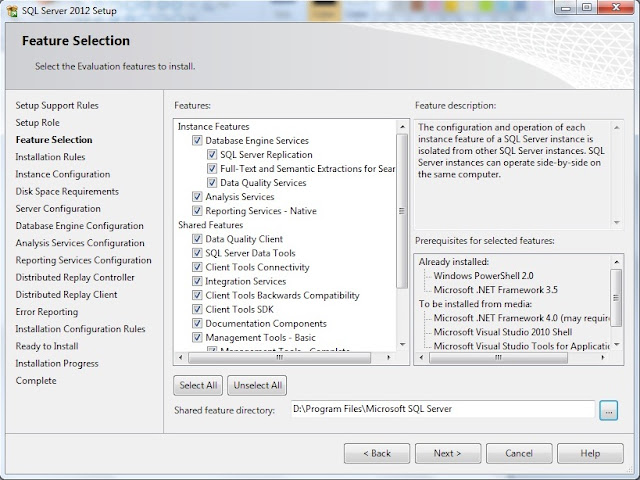Select Ready to Install step
This screenshot has height=480, width=640.
point(47,346)
